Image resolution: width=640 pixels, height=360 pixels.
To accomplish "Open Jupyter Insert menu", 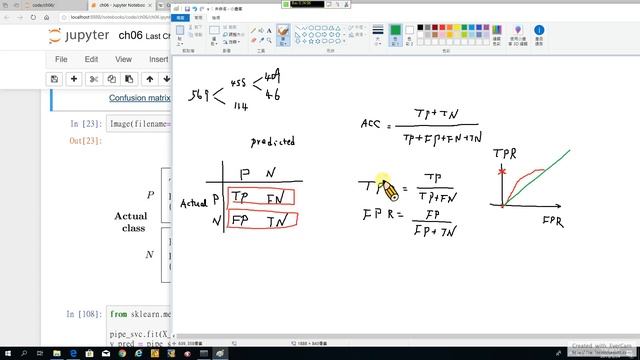I will coord(159,59).
